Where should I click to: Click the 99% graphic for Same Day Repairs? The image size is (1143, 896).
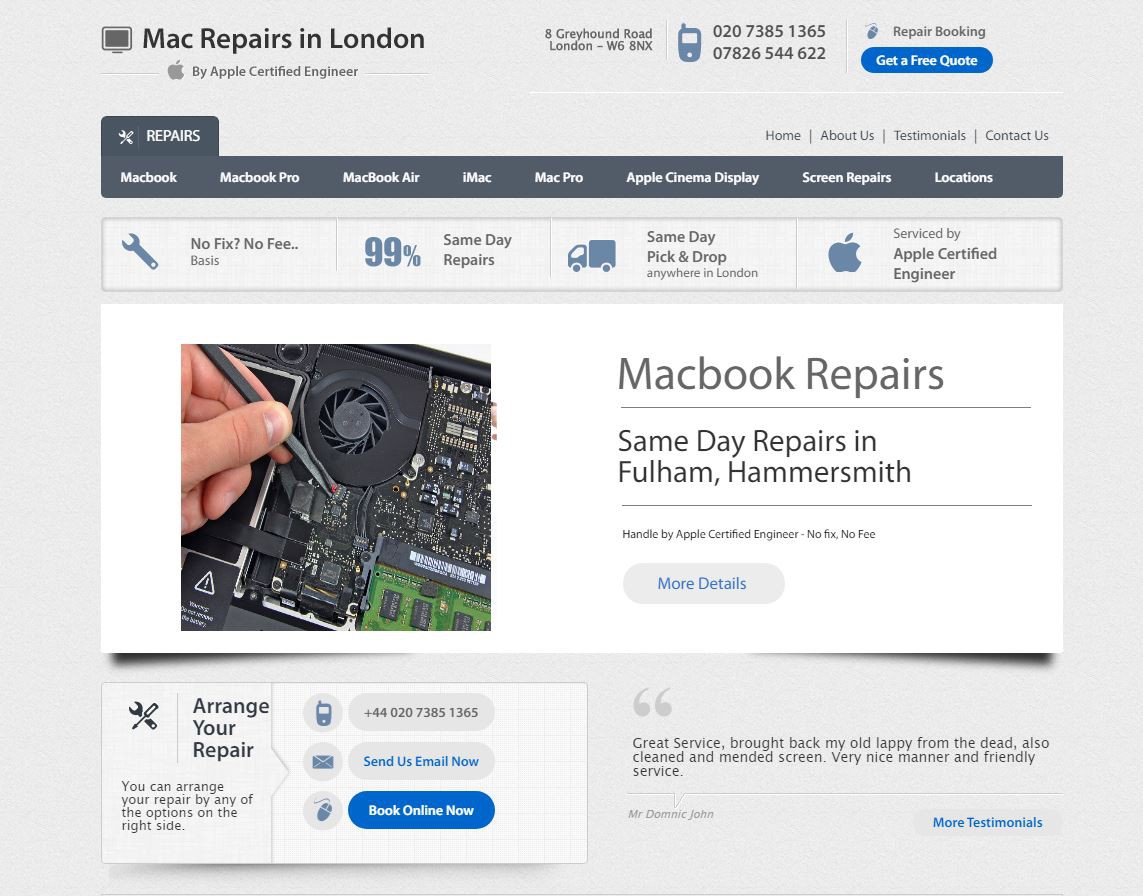coord(392,252)
